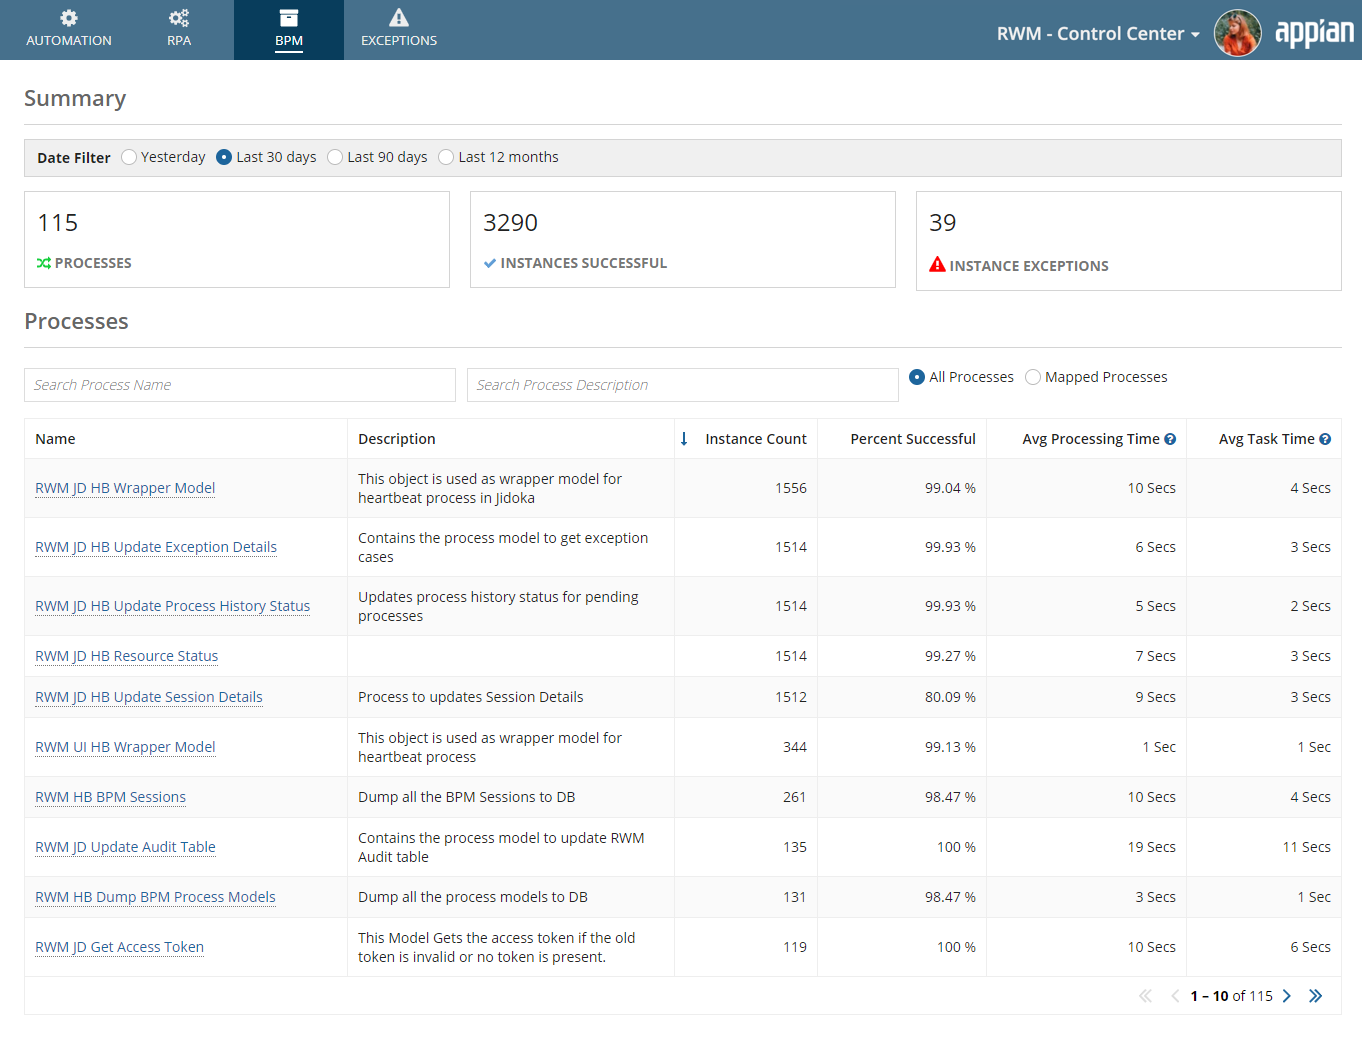This screenshot has width=1362, height=1043.
Task: Click the '1 – 10 of 115' pager text
Action: (x=1232, y=996)
